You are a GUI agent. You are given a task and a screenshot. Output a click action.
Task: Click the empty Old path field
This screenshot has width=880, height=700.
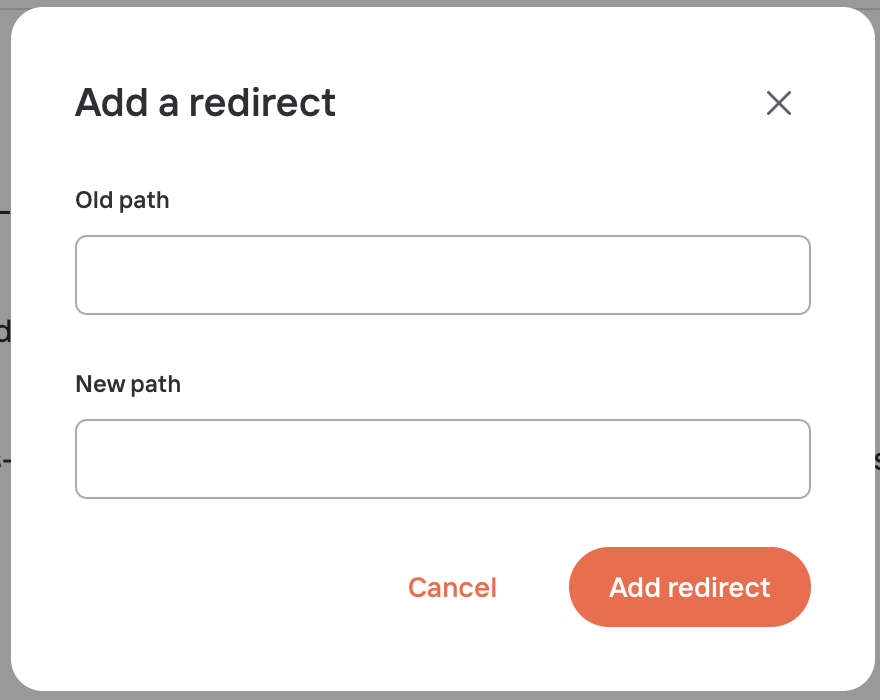443,275
